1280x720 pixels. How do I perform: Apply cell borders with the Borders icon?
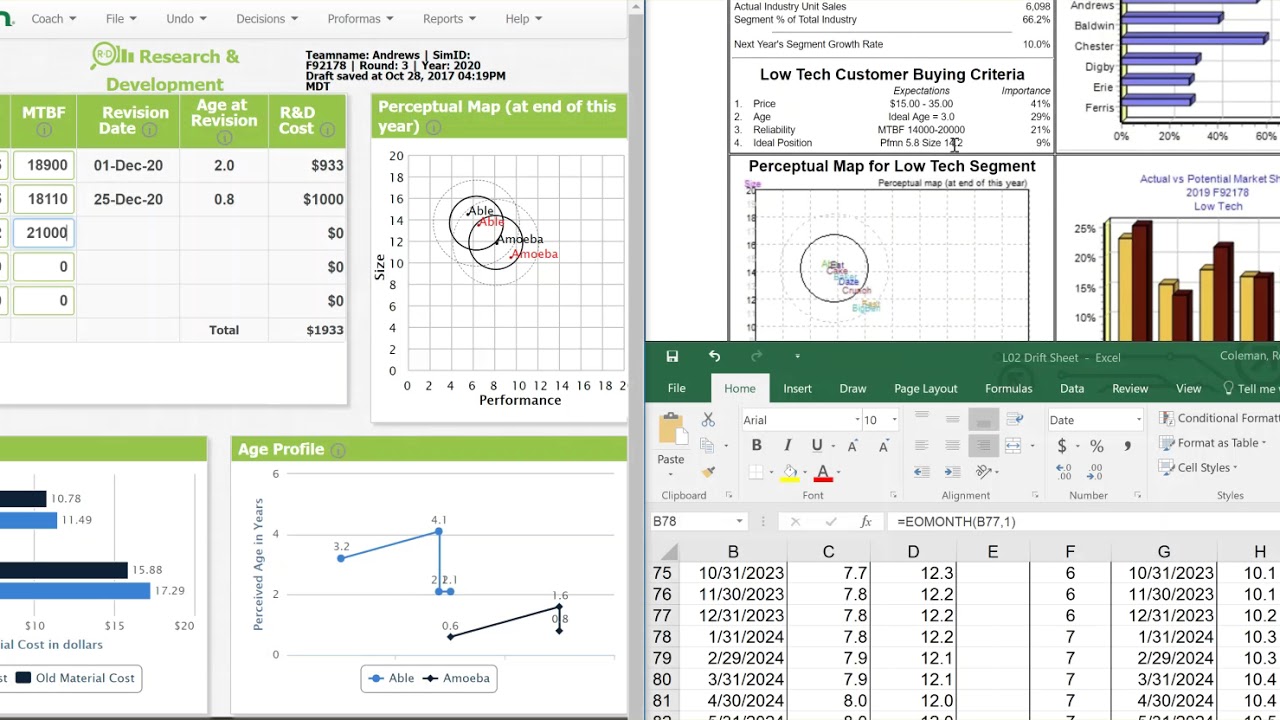757,472
